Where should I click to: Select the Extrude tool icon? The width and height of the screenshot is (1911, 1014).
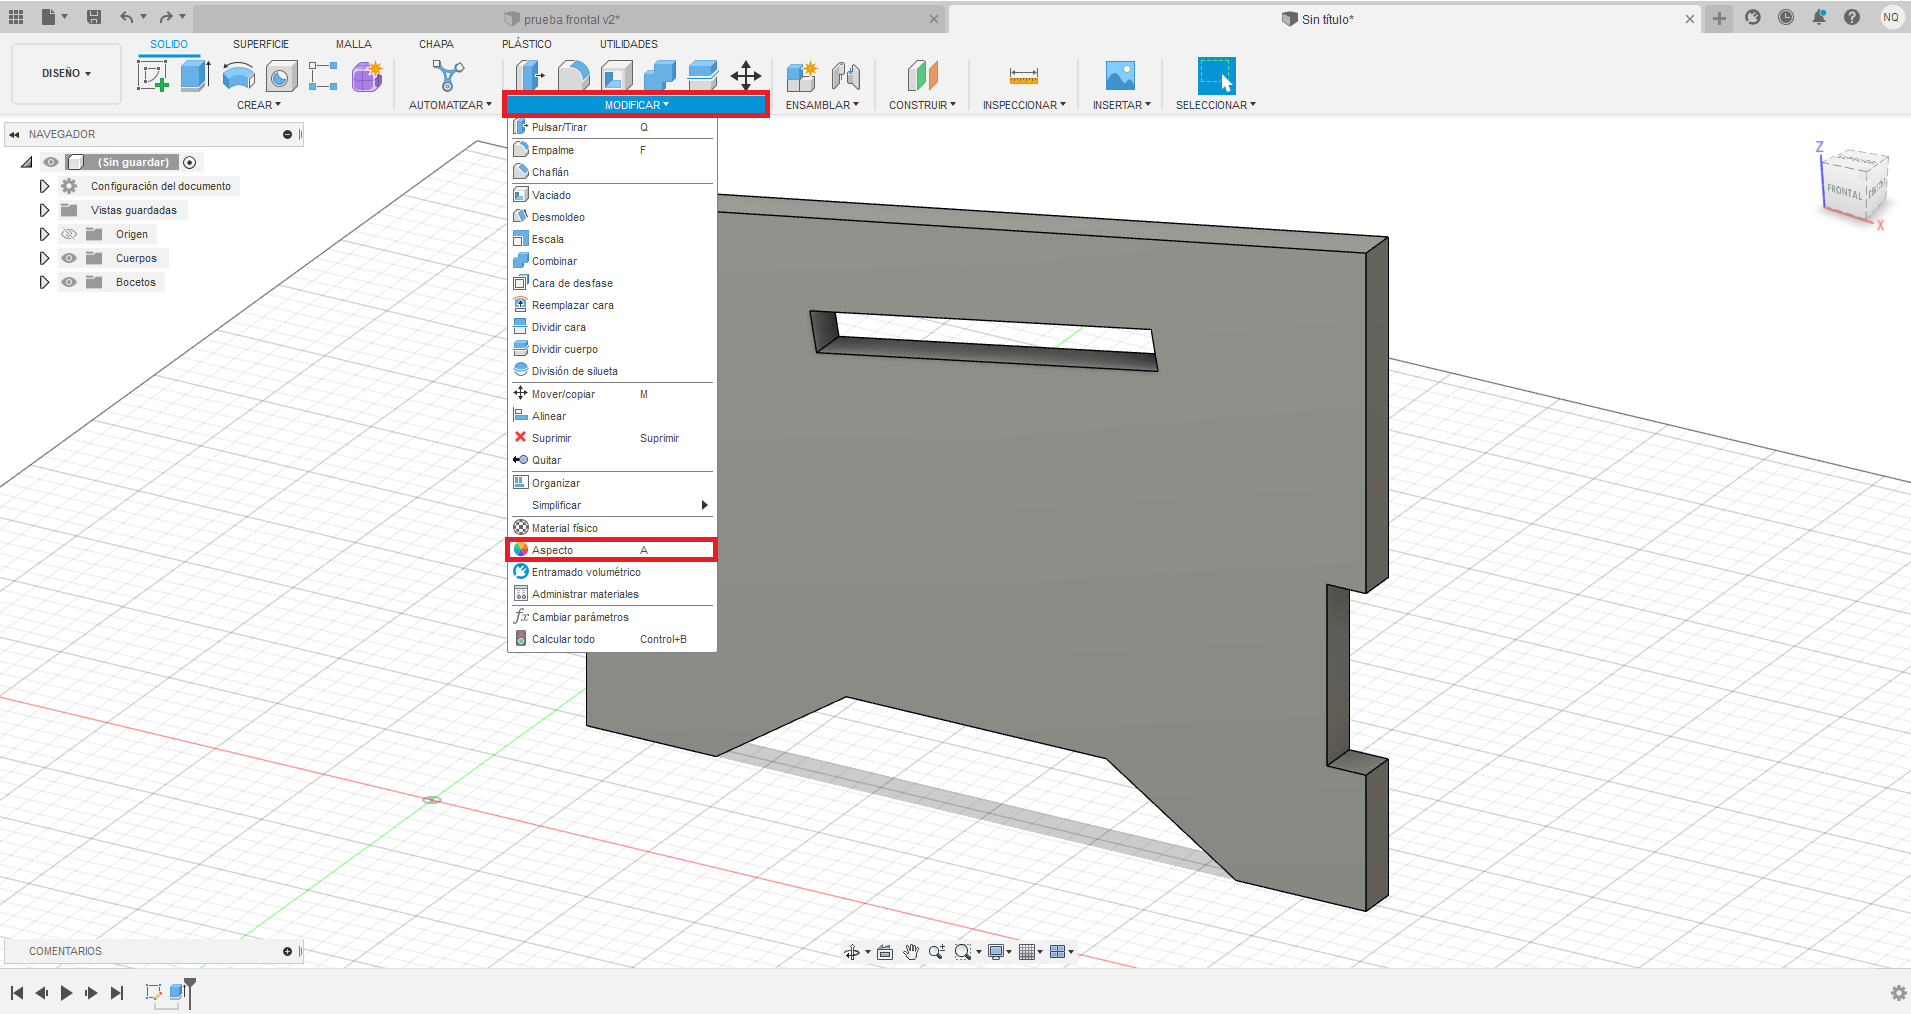[195, 76]
